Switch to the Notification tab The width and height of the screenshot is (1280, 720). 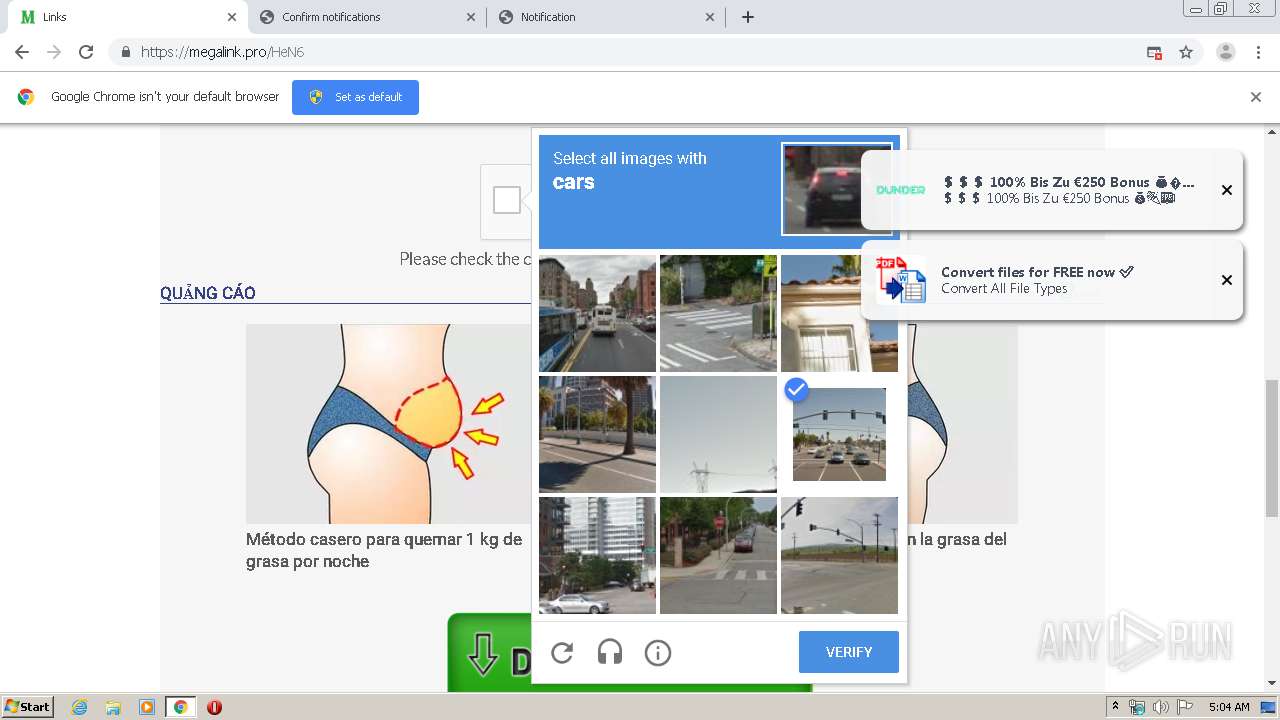(606, 17)
